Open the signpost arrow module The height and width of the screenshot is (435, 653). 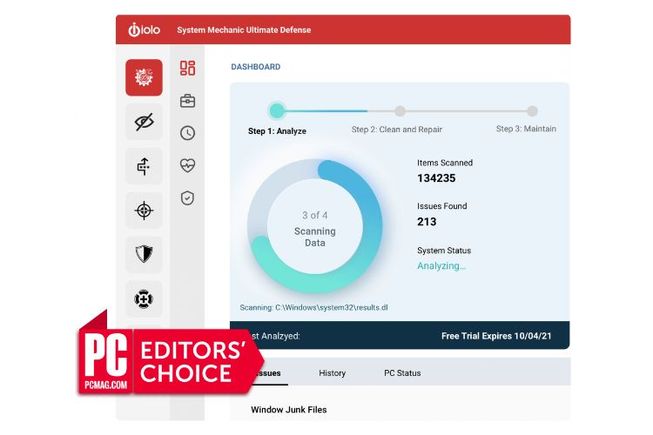pyautogui.click(x=144, y=167)
